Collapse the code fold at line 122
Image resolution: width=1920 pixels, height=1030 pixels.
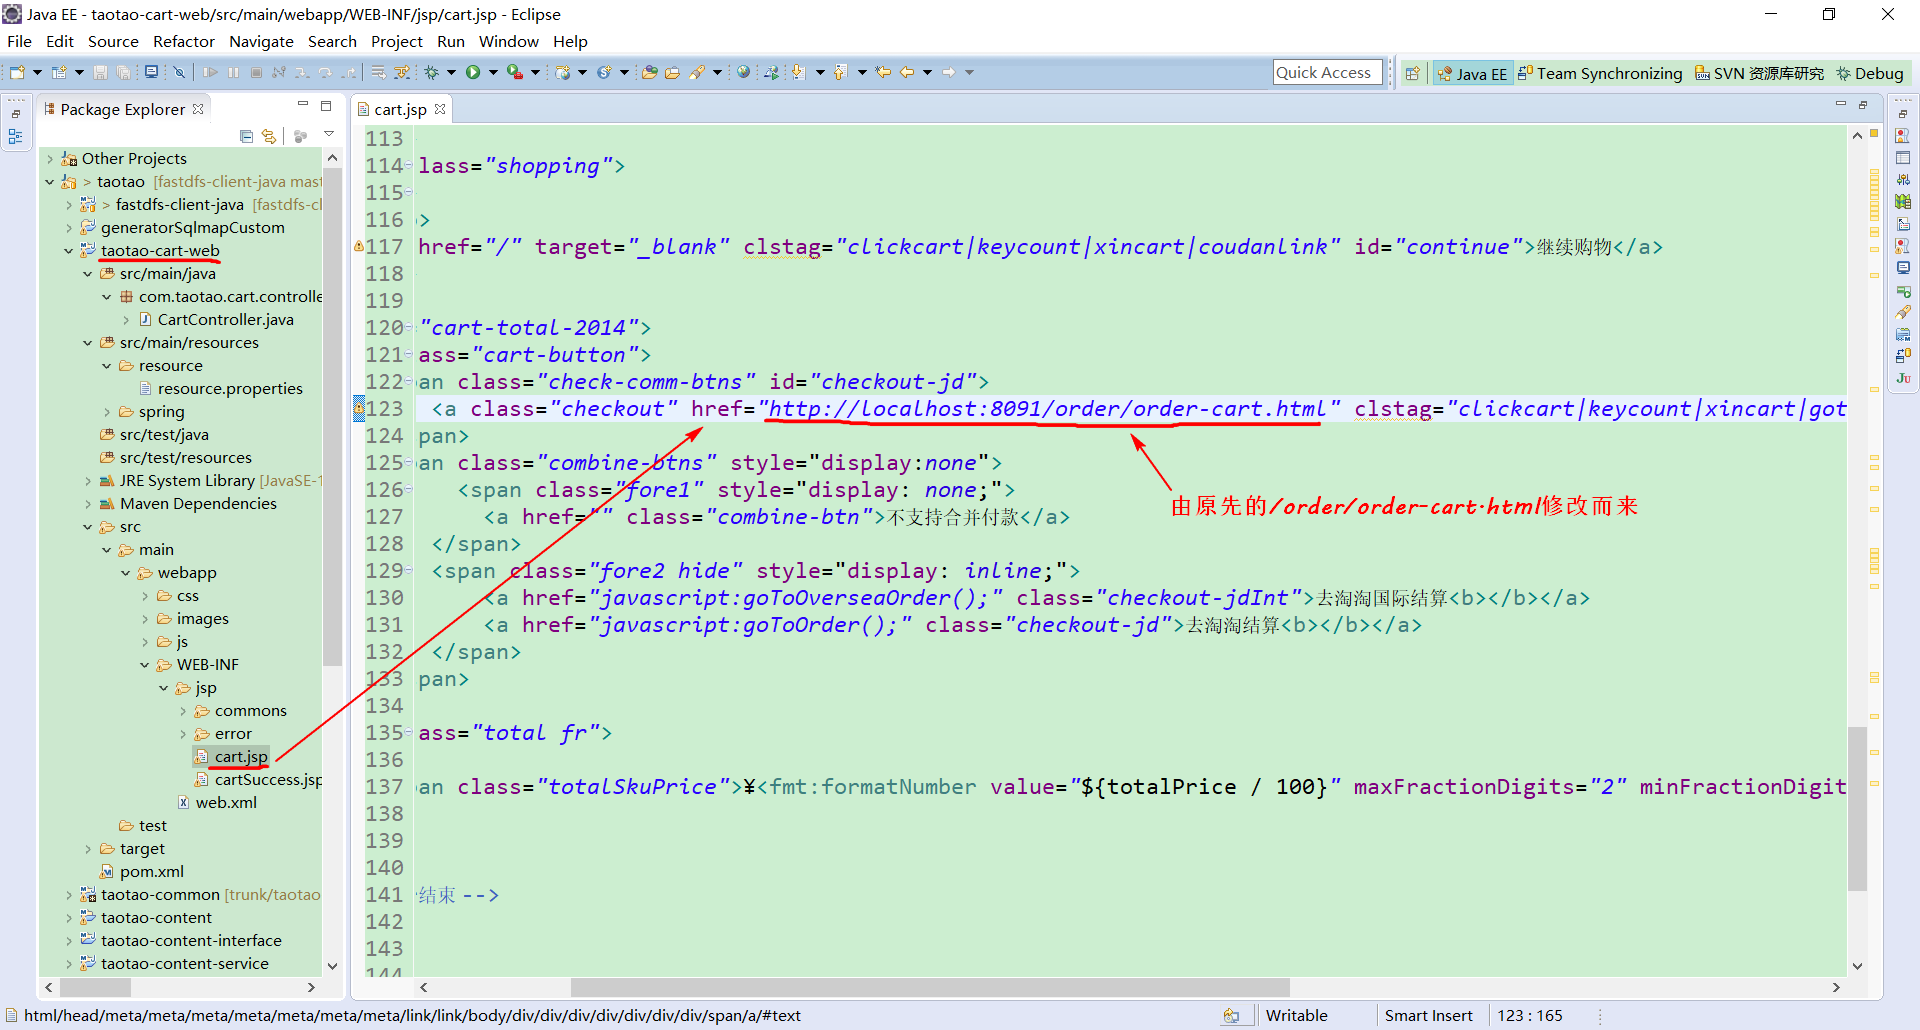pos(409,382)
